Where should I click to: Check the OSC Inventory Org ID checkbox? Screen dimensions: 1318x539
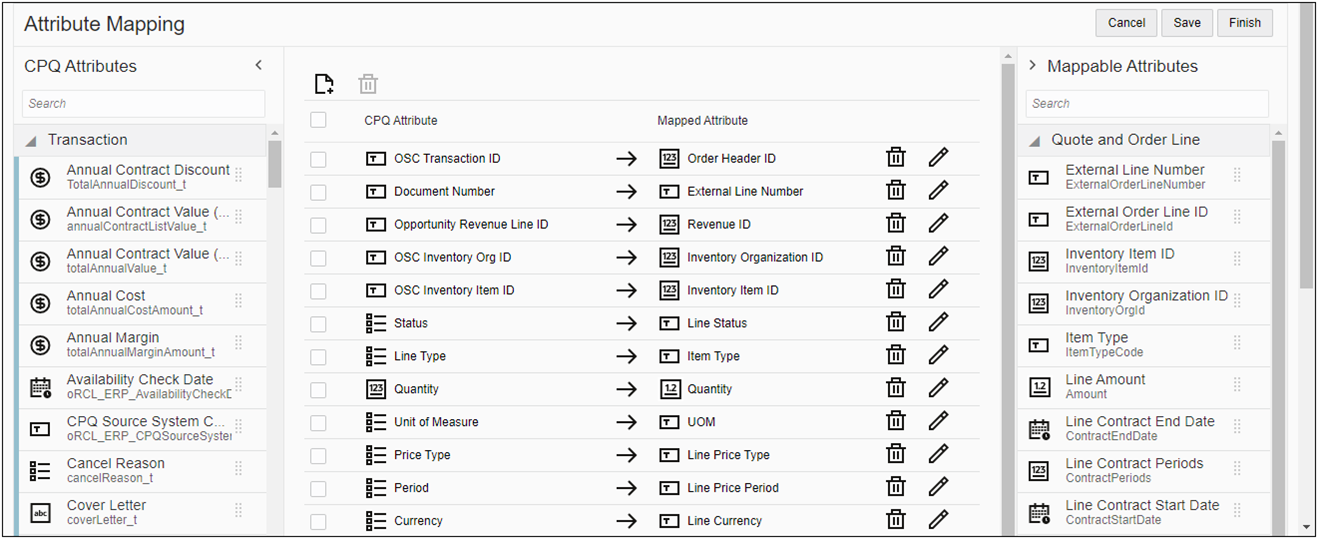click(318, 258)
